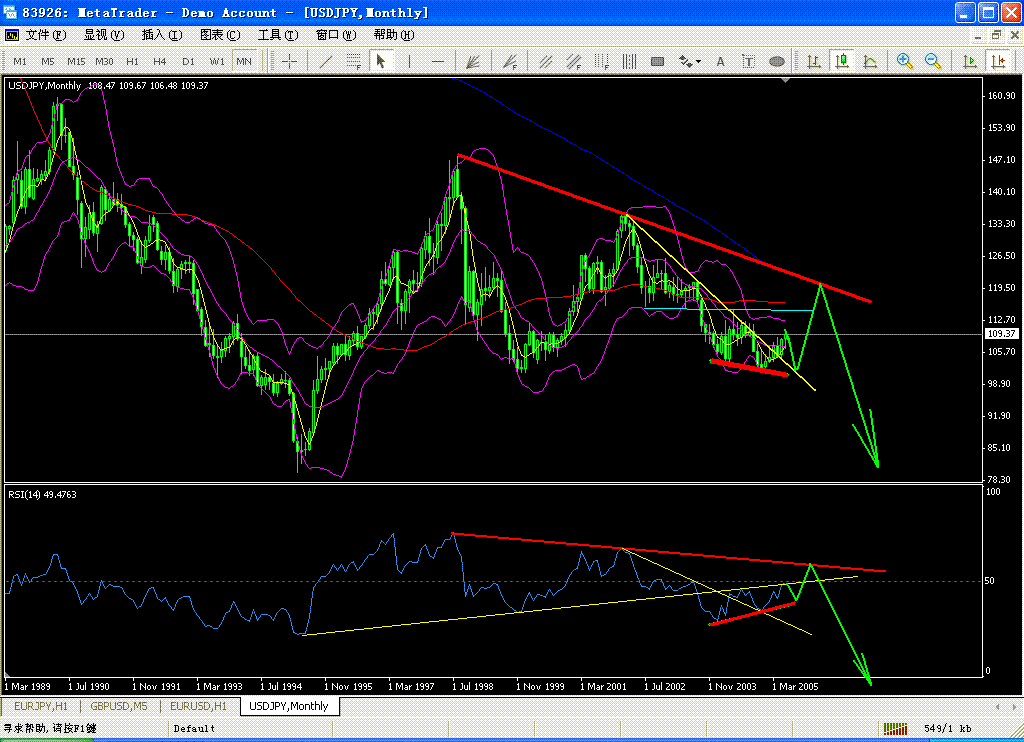Switch to the EURJPY,H1 chart tab
The image size is (1024, 742).
click(x=39, y=706)
